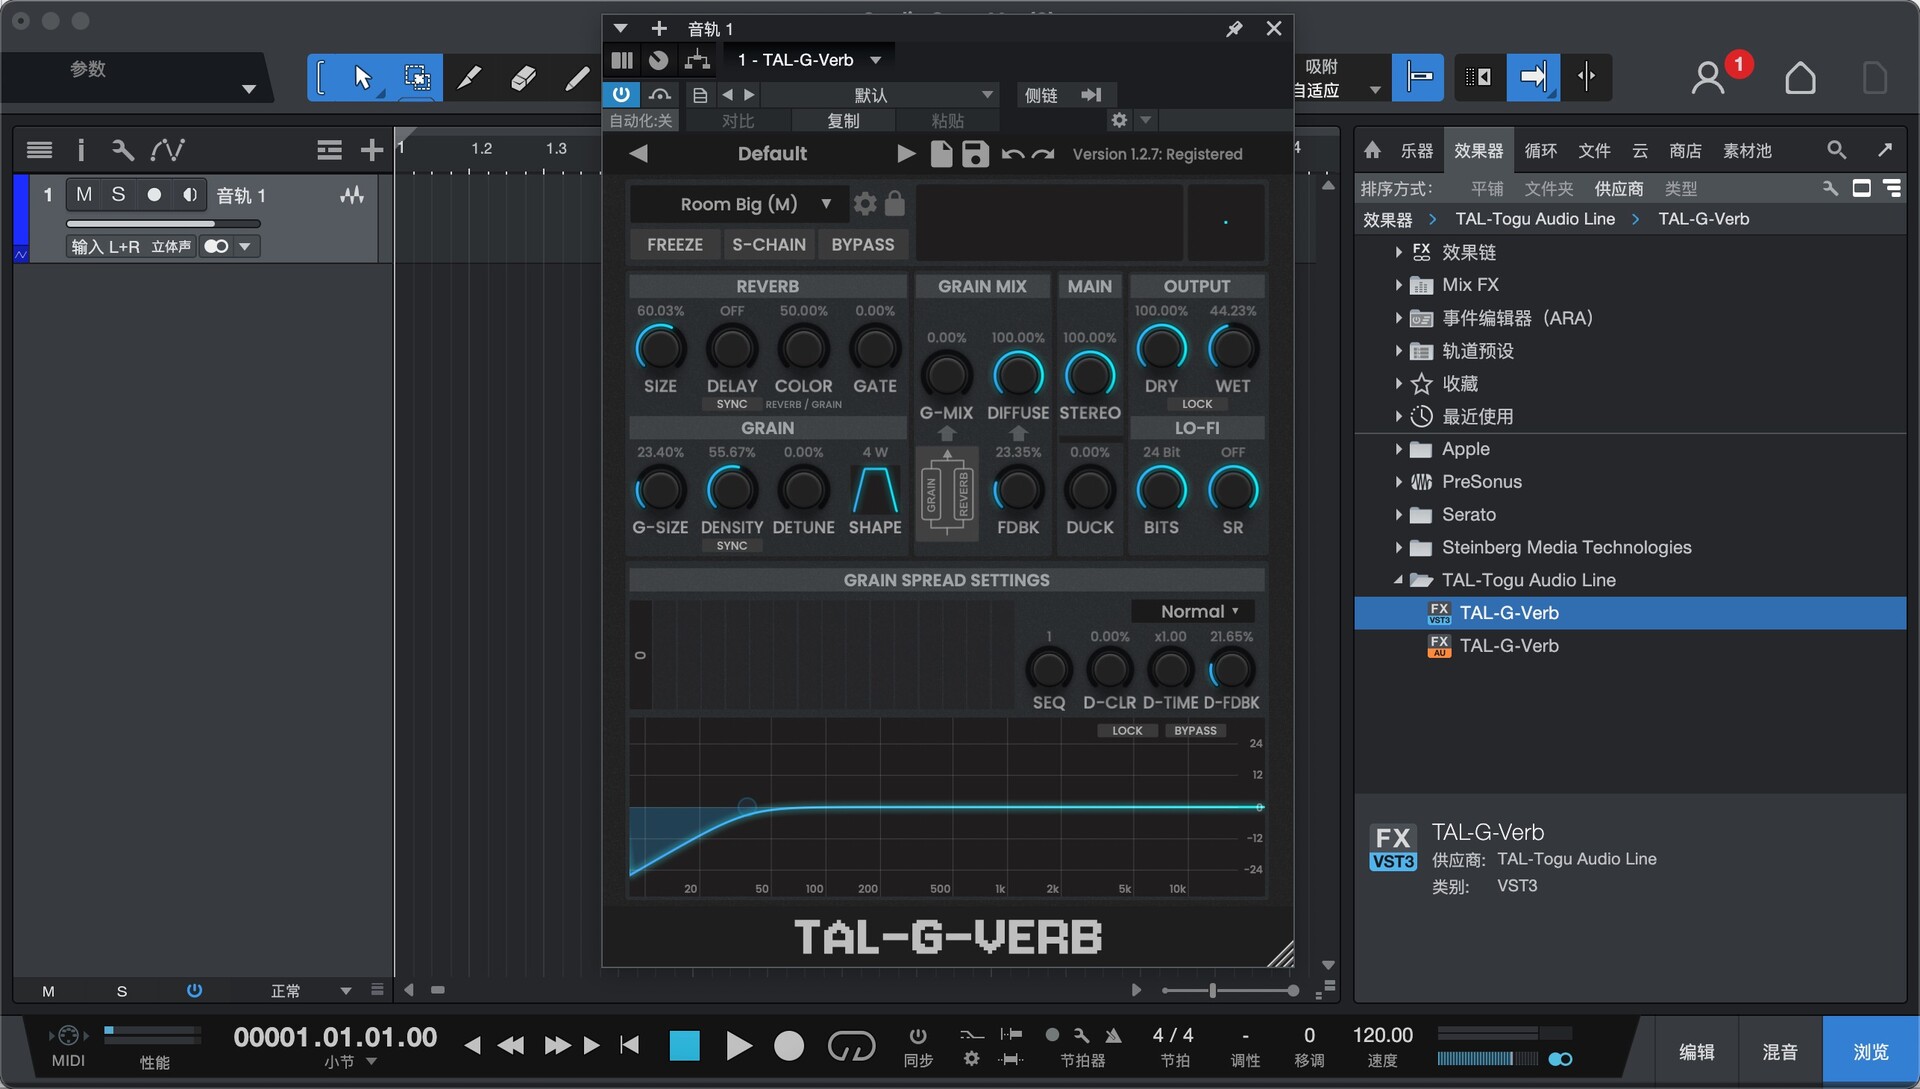Image resolution: width=1920 pixels, height=1089 pixels.
Task: Toggle loop playback button
Action: (851, 1046)
